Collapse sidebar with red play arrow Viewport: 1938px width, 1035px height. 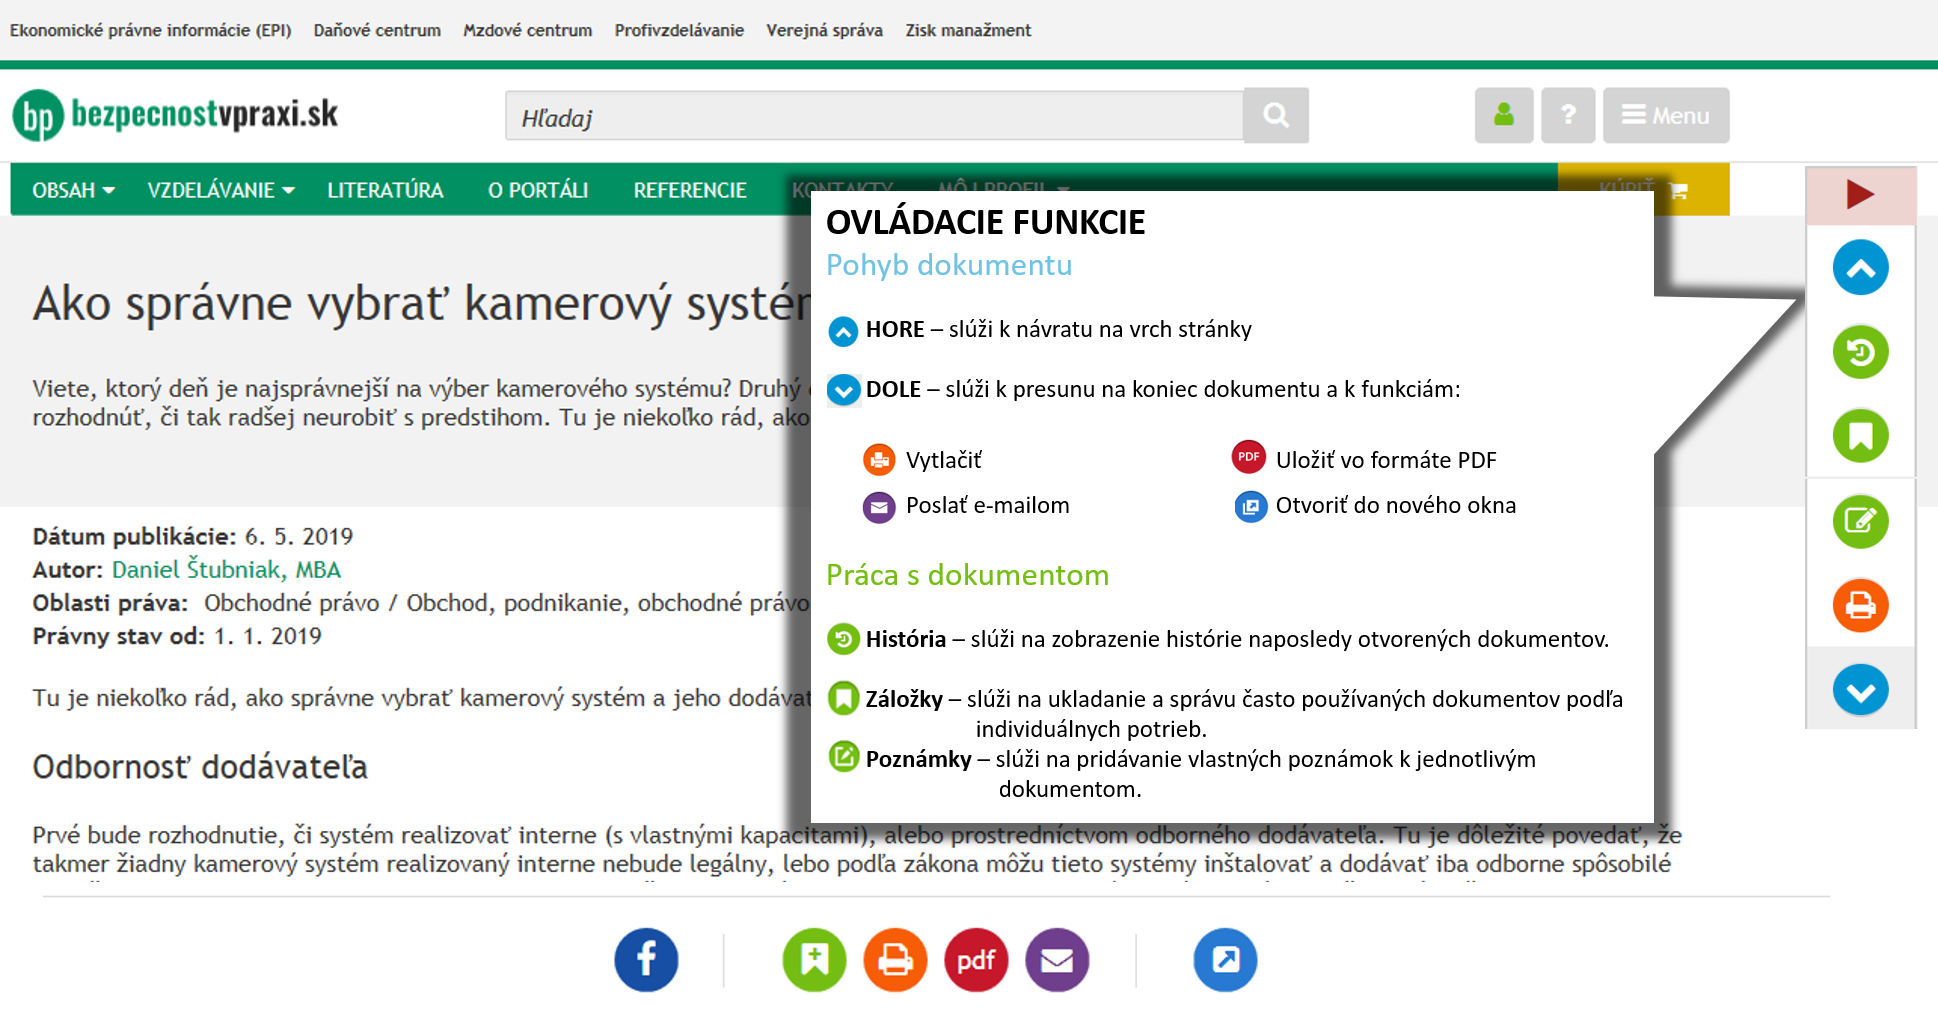[x=1860, y=194]
